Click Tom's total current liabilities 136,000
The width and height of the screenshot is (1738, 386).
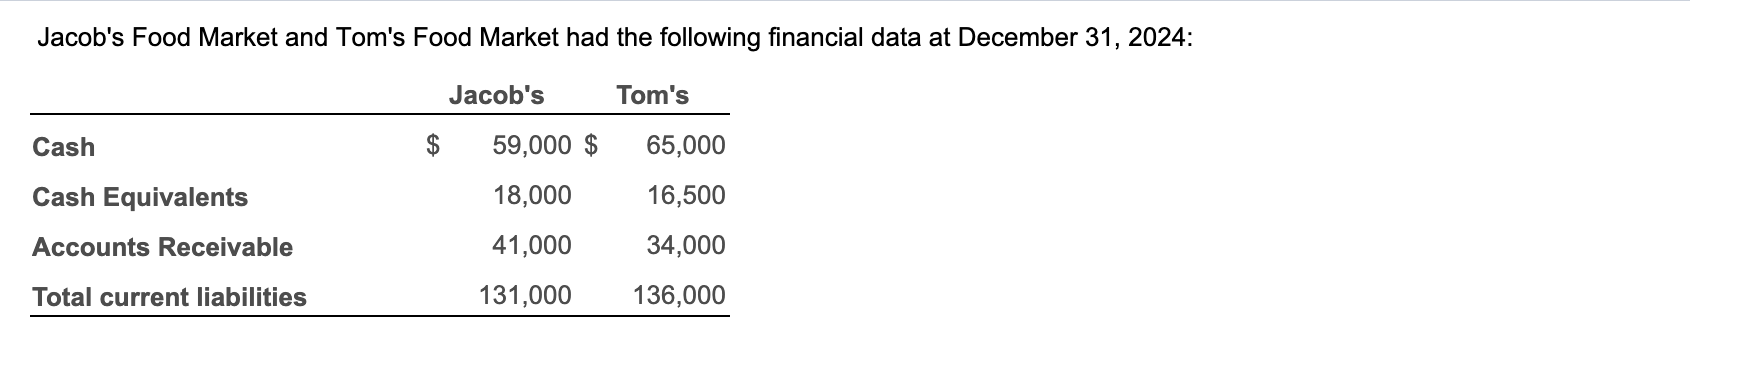(x=680, y=295)
